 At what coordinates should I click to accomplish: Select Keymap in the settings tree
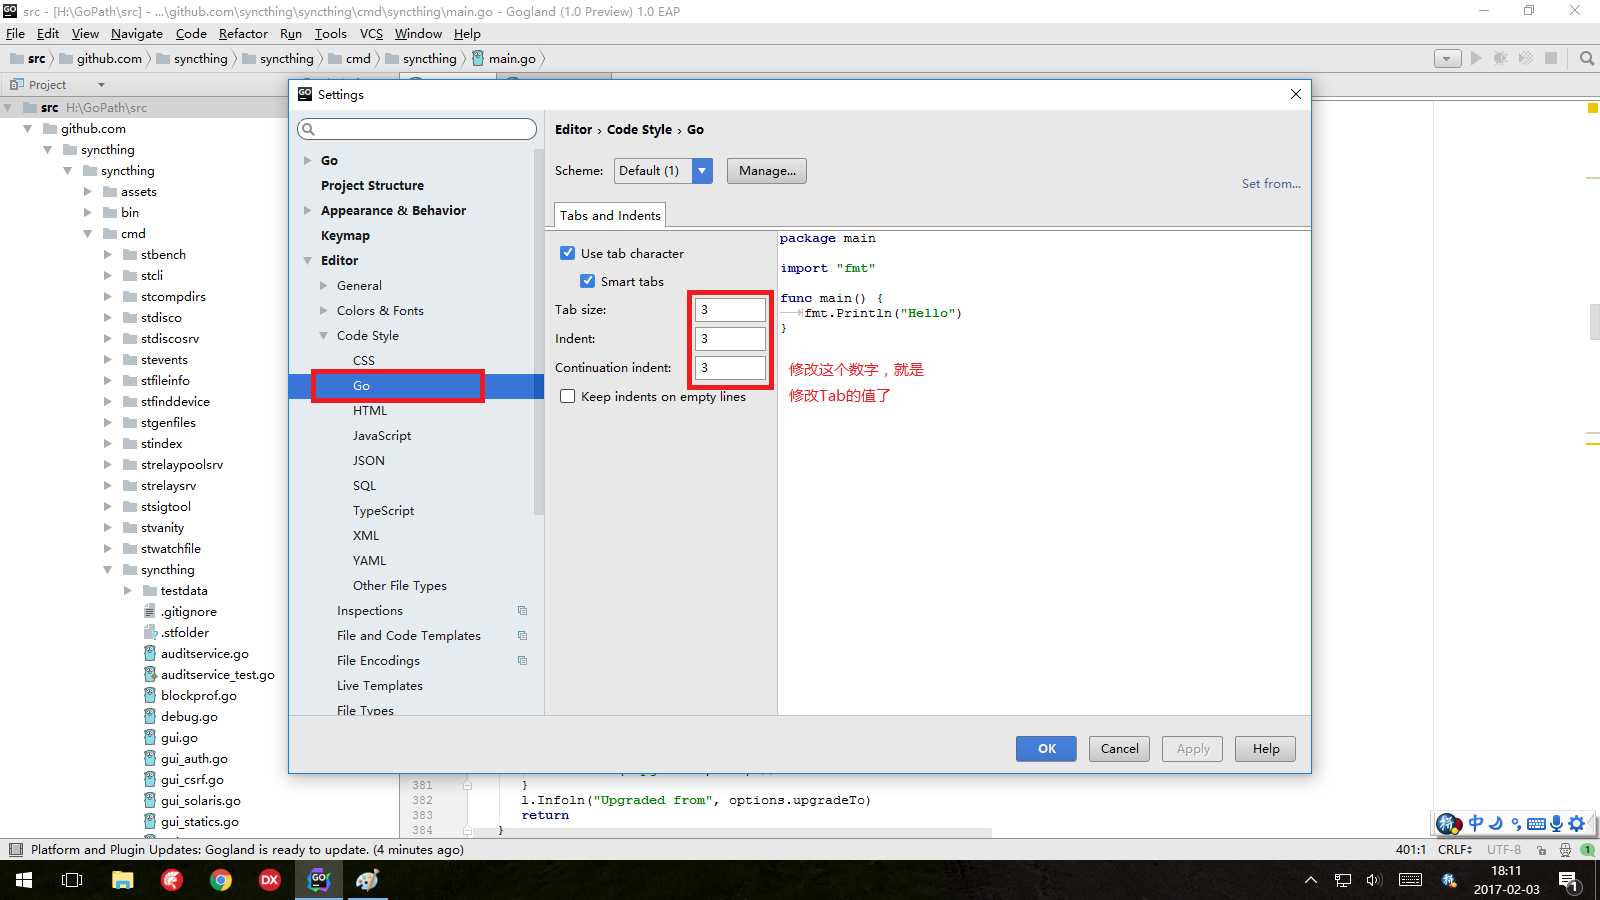point(345,235)
